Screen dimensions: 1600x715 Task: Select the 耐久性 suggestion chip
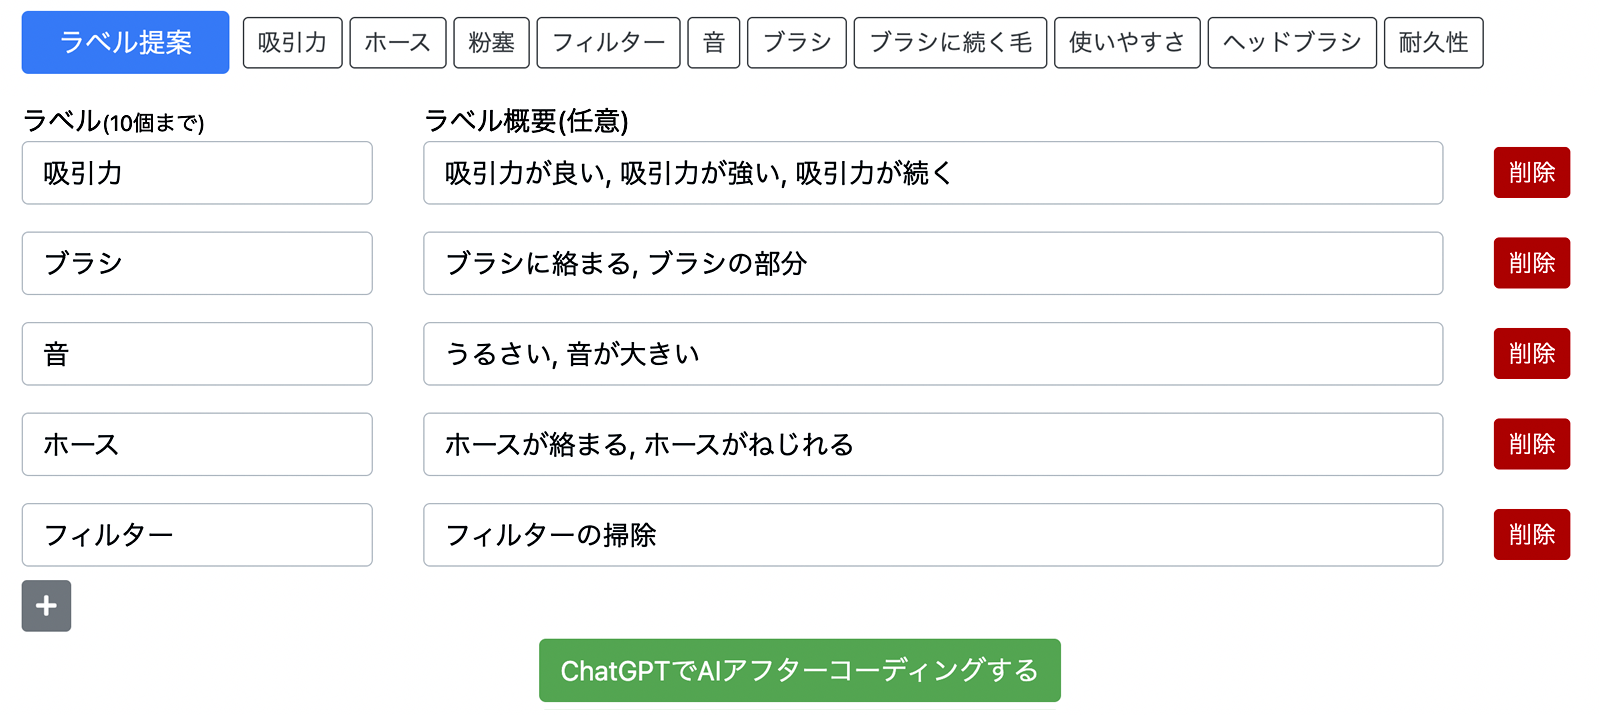[x=1433, y=42]
